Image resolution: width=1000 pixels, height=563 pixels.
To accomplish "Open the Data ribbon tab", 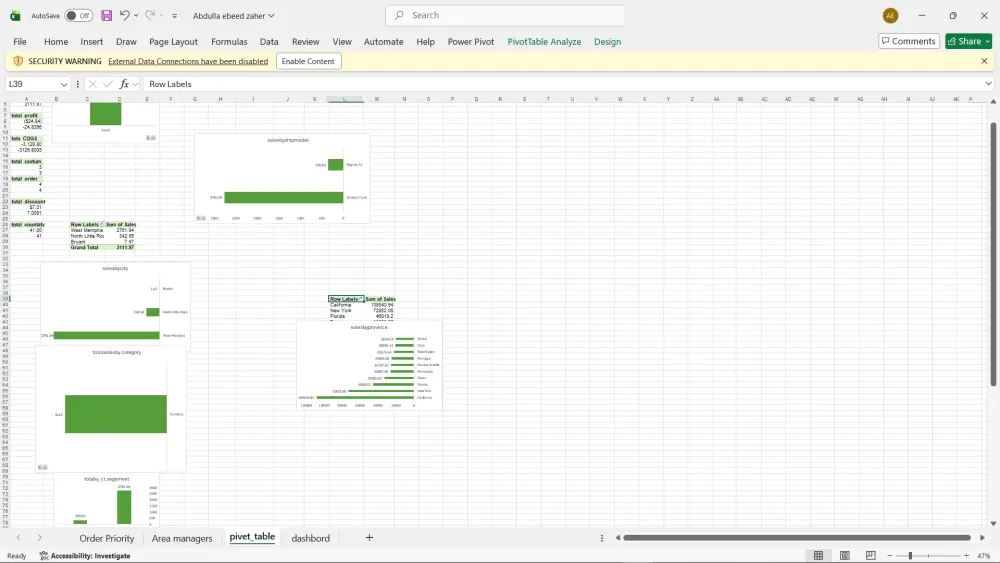I will (x=268, y=41).
